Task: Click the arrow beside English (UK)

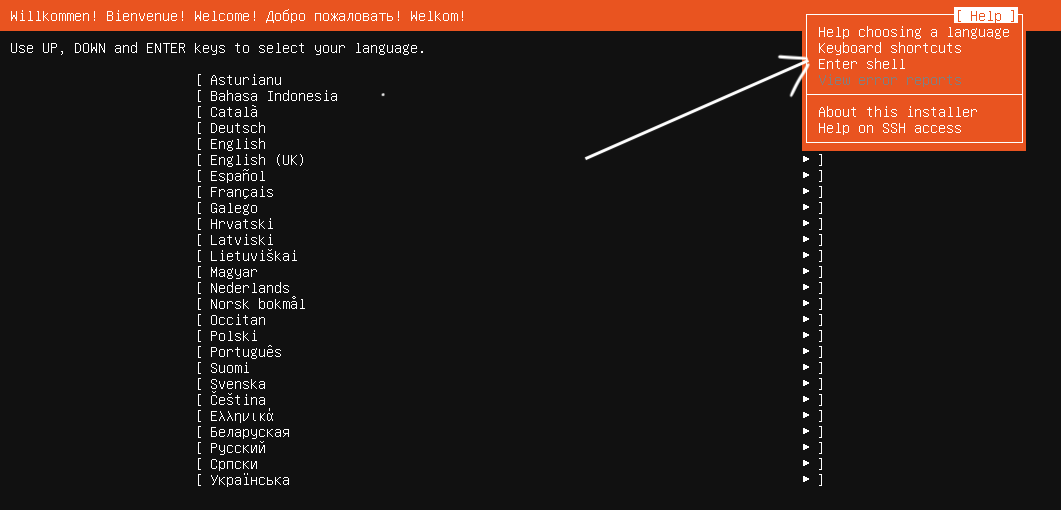Action: pyautogui.click(x=806, y=159)
